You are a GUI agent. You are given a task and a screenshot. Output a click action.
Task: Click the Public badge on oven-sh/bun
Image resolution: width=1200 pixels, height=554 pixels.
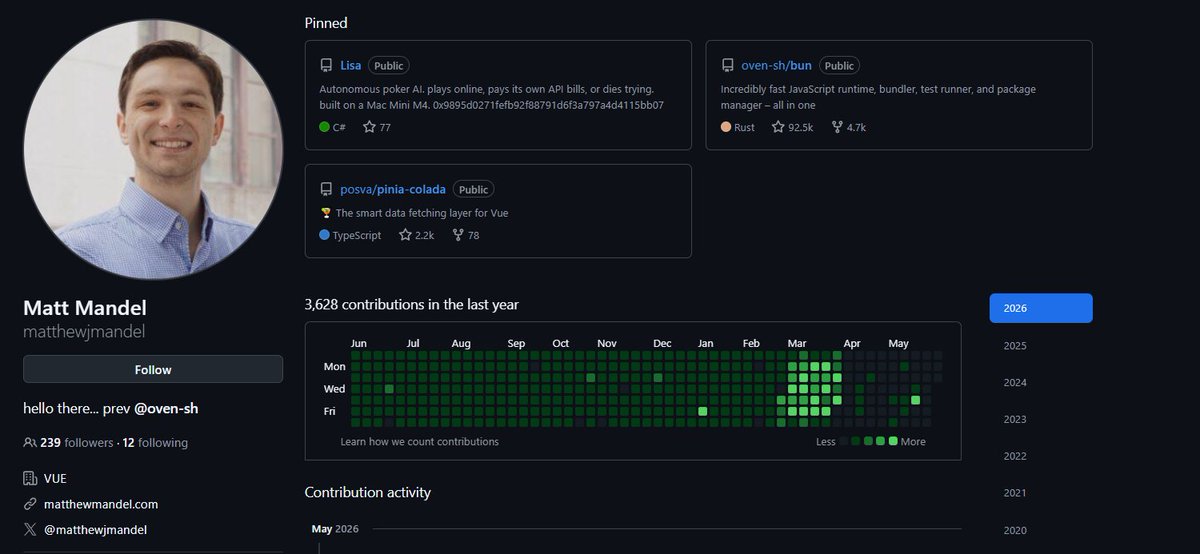[x=839, y=66]
